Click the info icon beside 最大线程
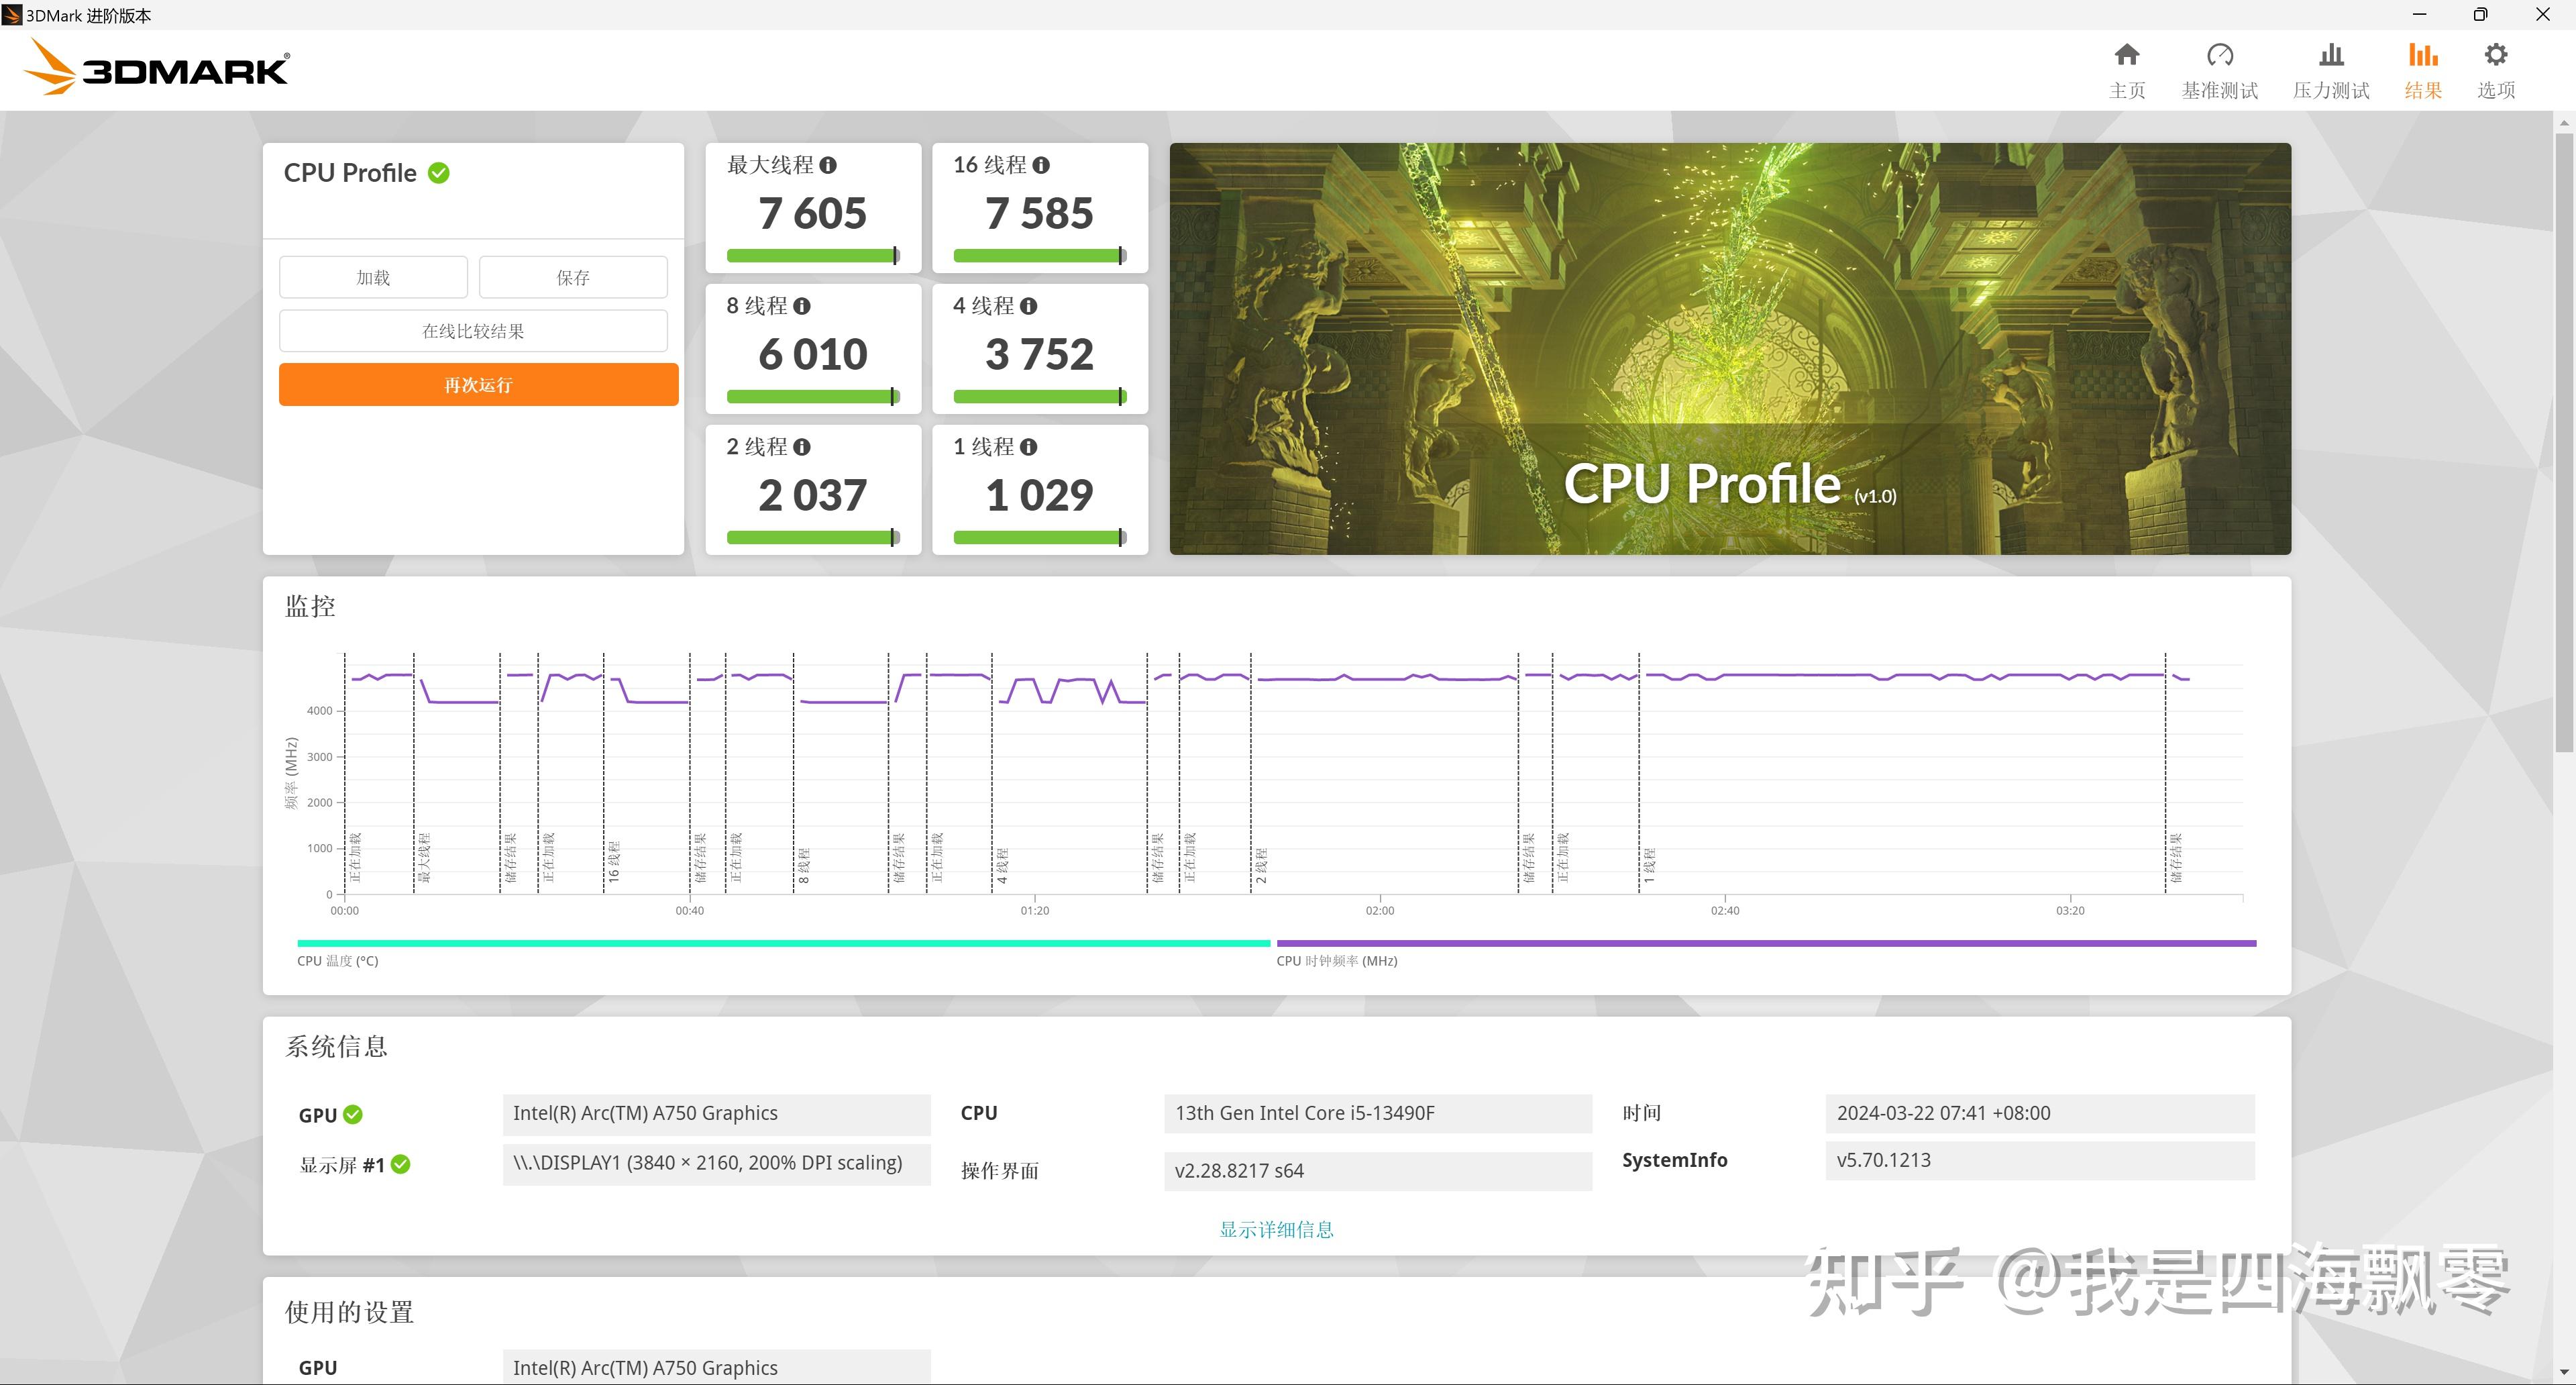Viewport: 2576px width, 1385px height. [x=828, y=166]
